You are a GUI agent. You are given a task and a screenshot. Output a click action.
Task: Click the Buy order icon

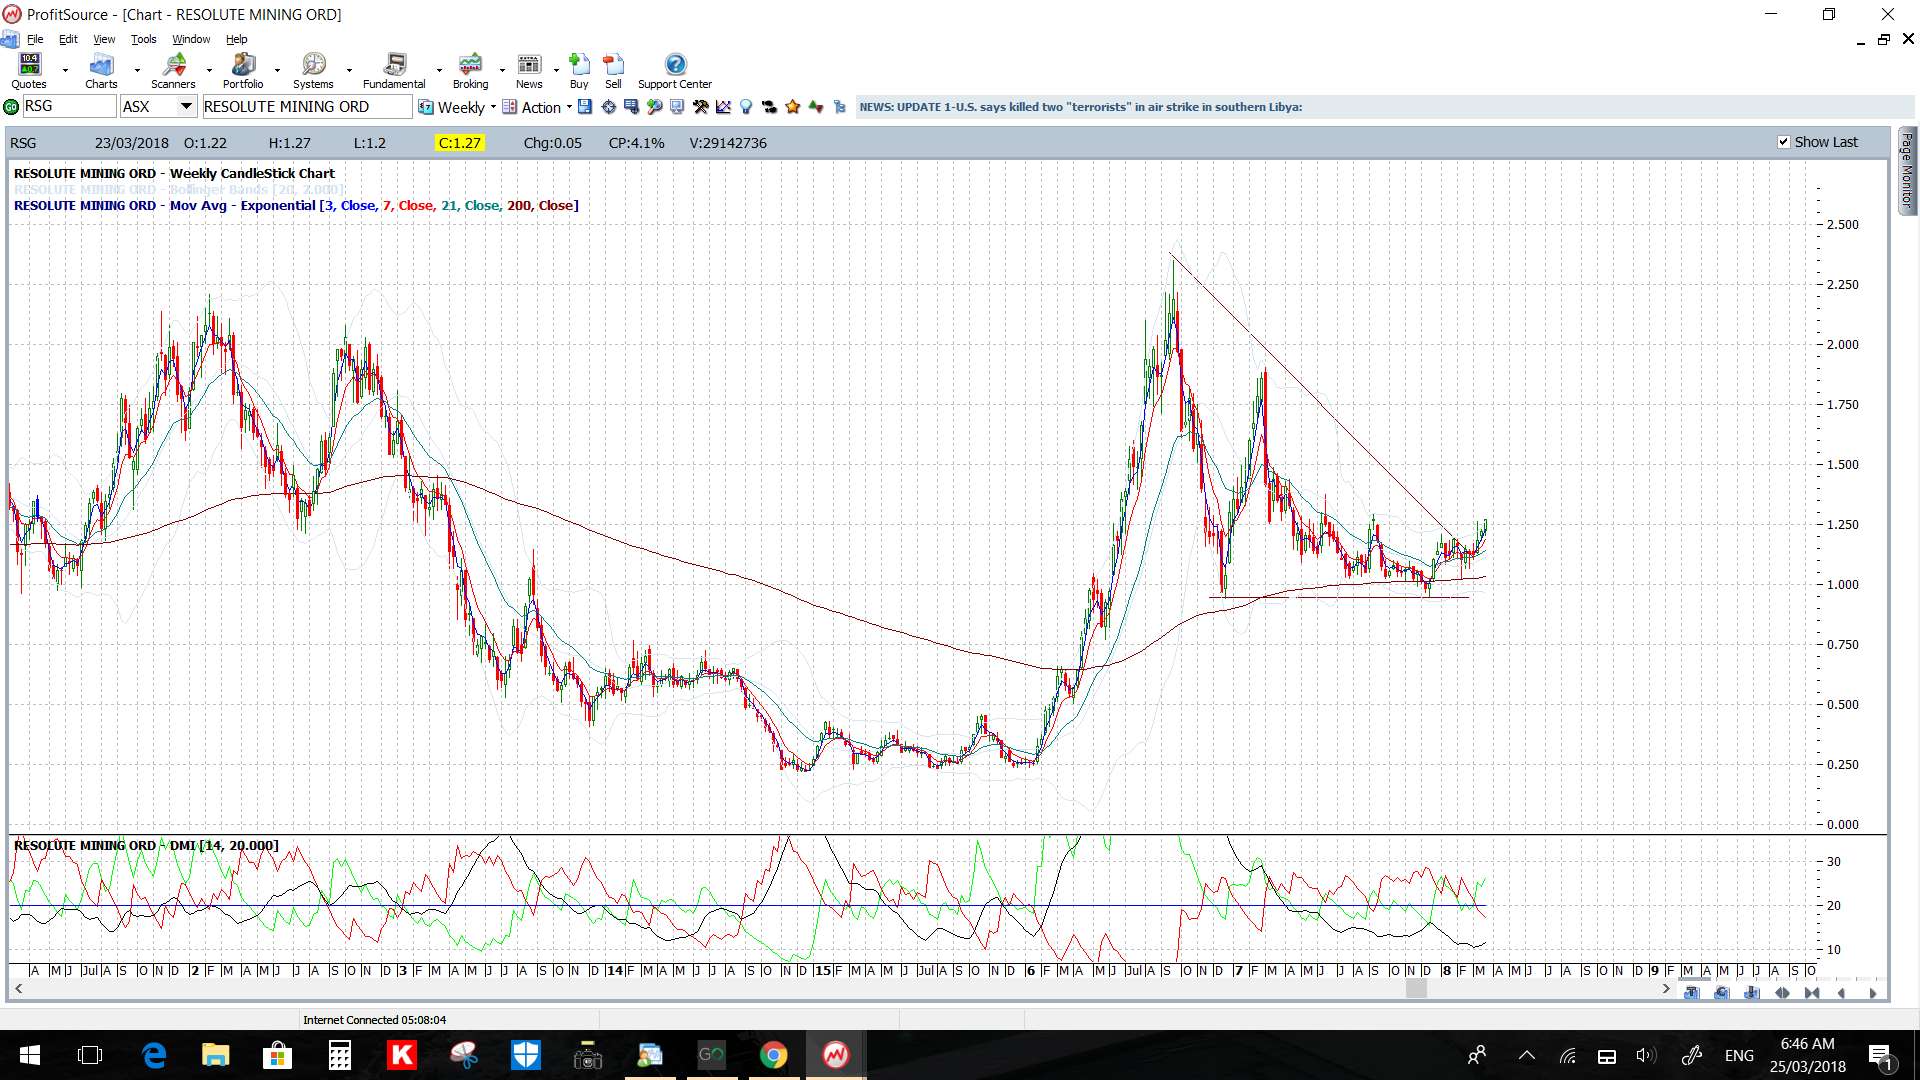pyautogui.click(x=579, y=71)
